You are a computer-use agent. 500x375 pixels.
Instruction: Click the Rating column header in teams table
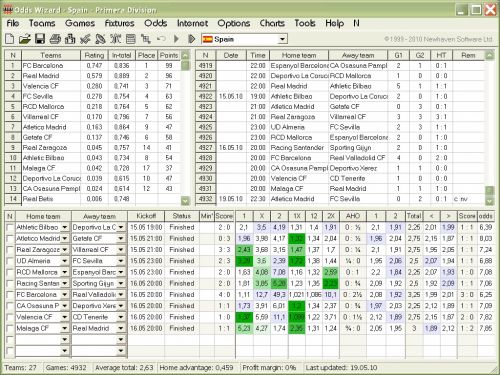[94, 55]
